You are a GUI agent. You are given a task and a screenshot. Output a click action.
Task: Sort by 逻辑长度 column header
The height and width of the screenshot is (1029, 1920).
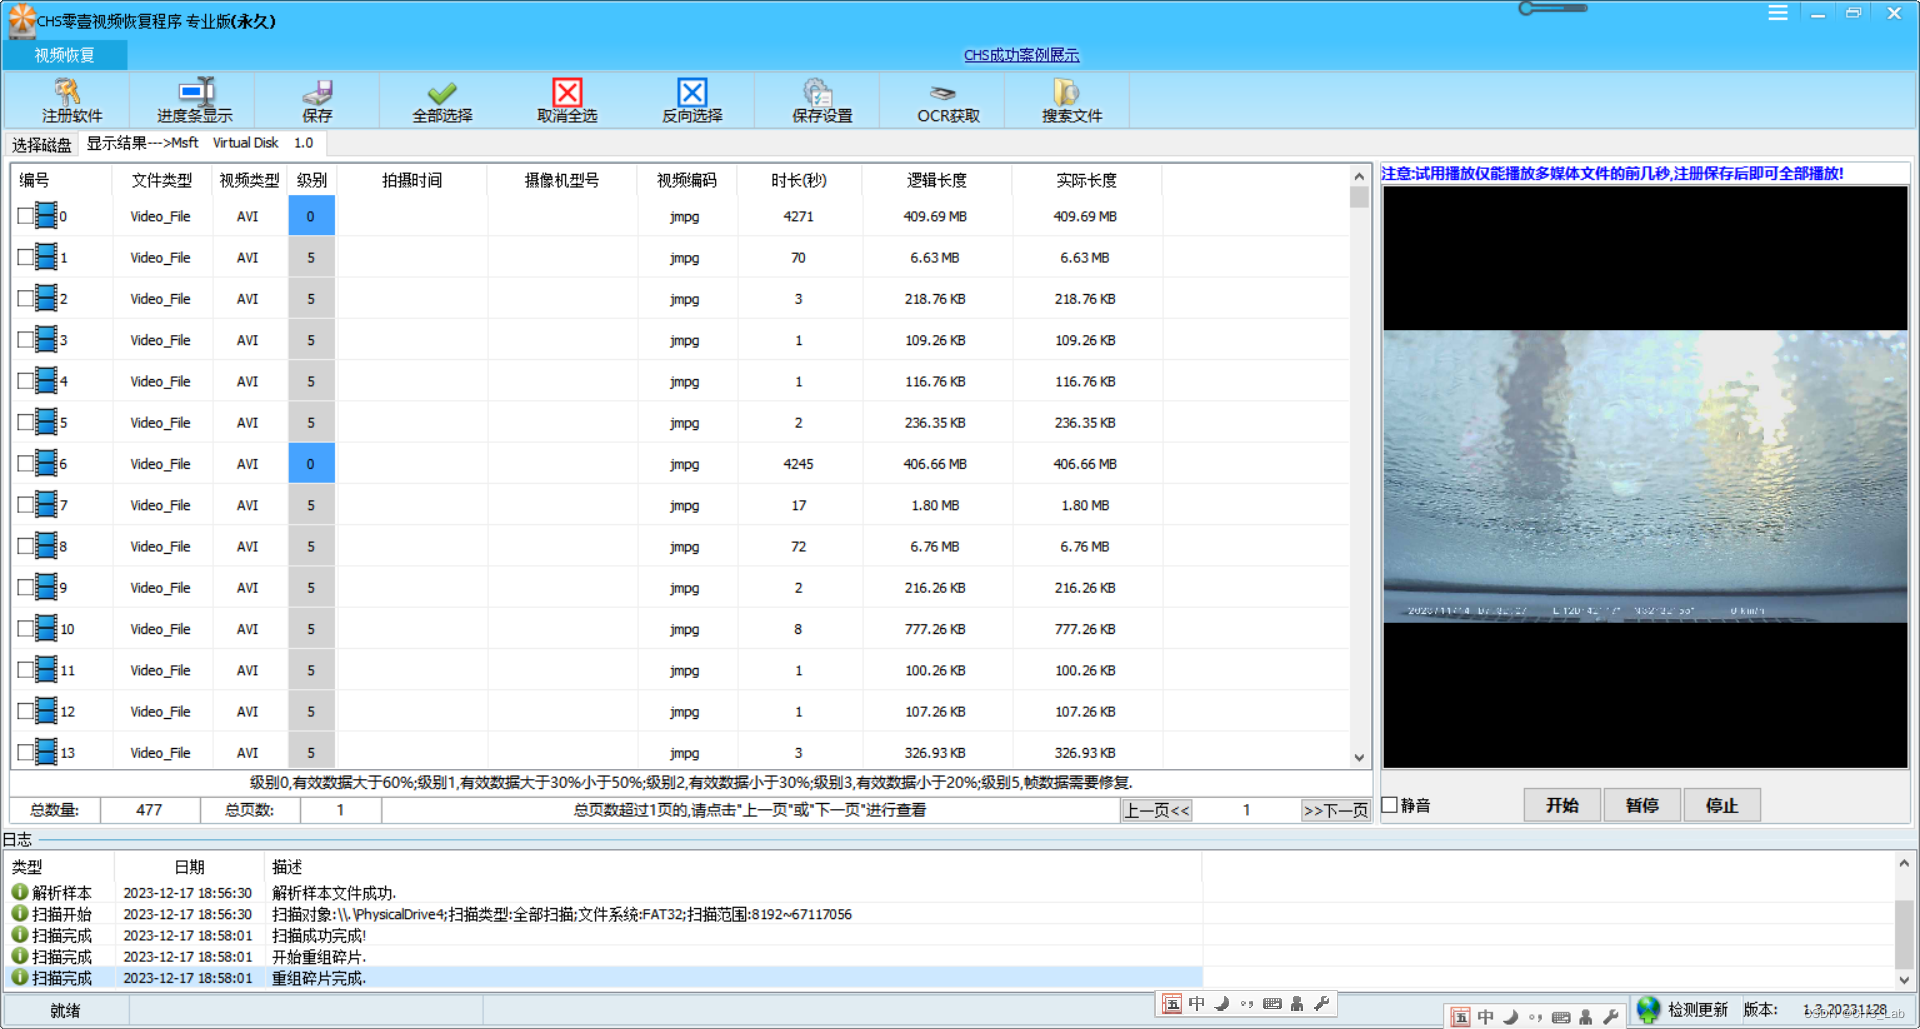[936, 180]
